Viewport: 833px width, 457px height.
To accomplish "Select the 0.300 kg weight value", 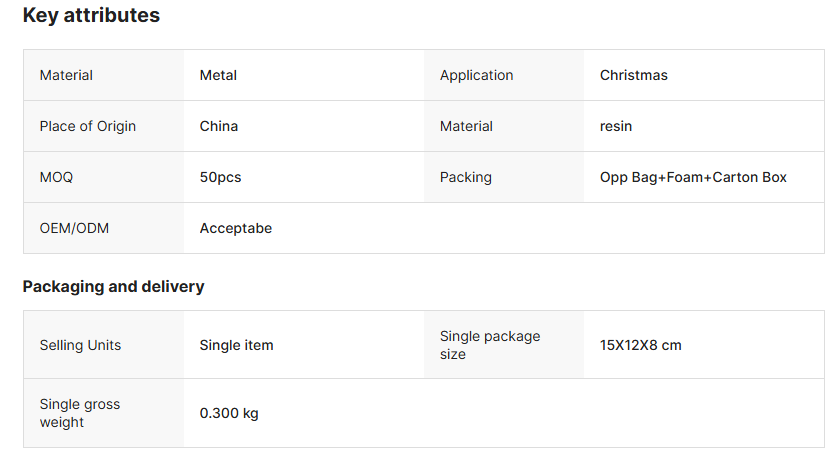I will click(x=229, y=413).
